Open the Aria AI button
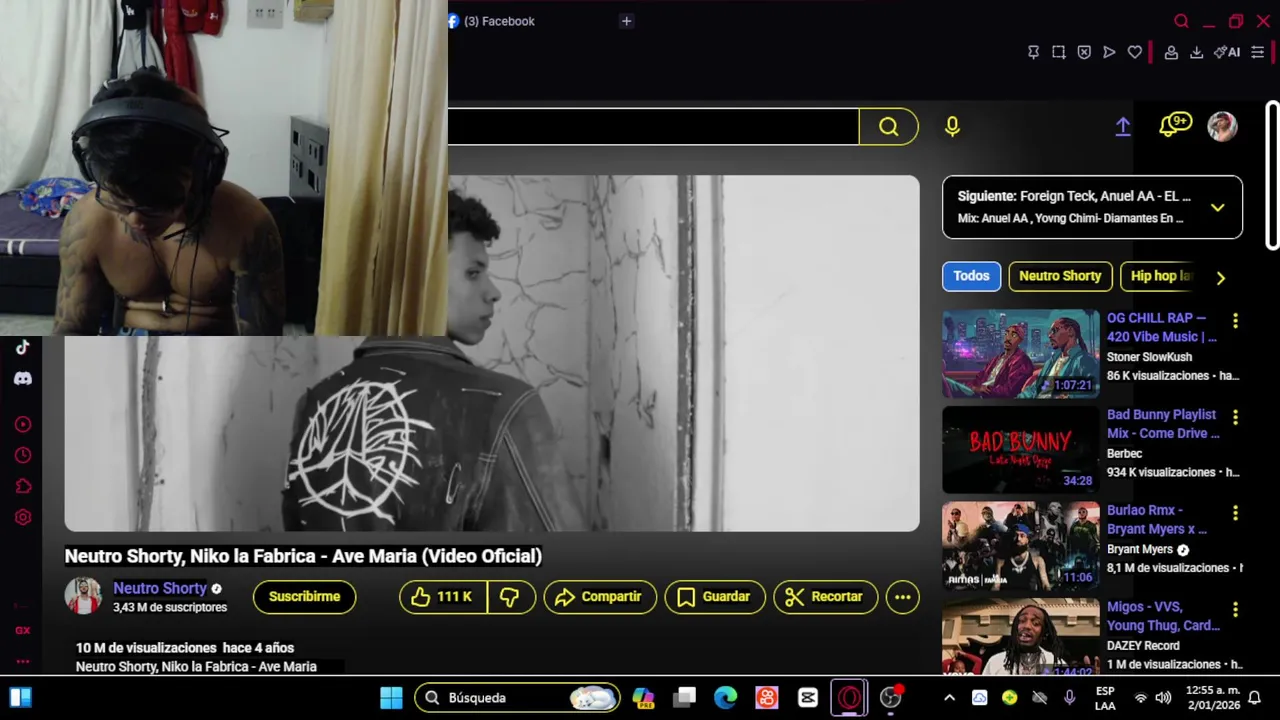Image resolution: width=1280 pixels, height=720 pixels. coord(1227,52)
